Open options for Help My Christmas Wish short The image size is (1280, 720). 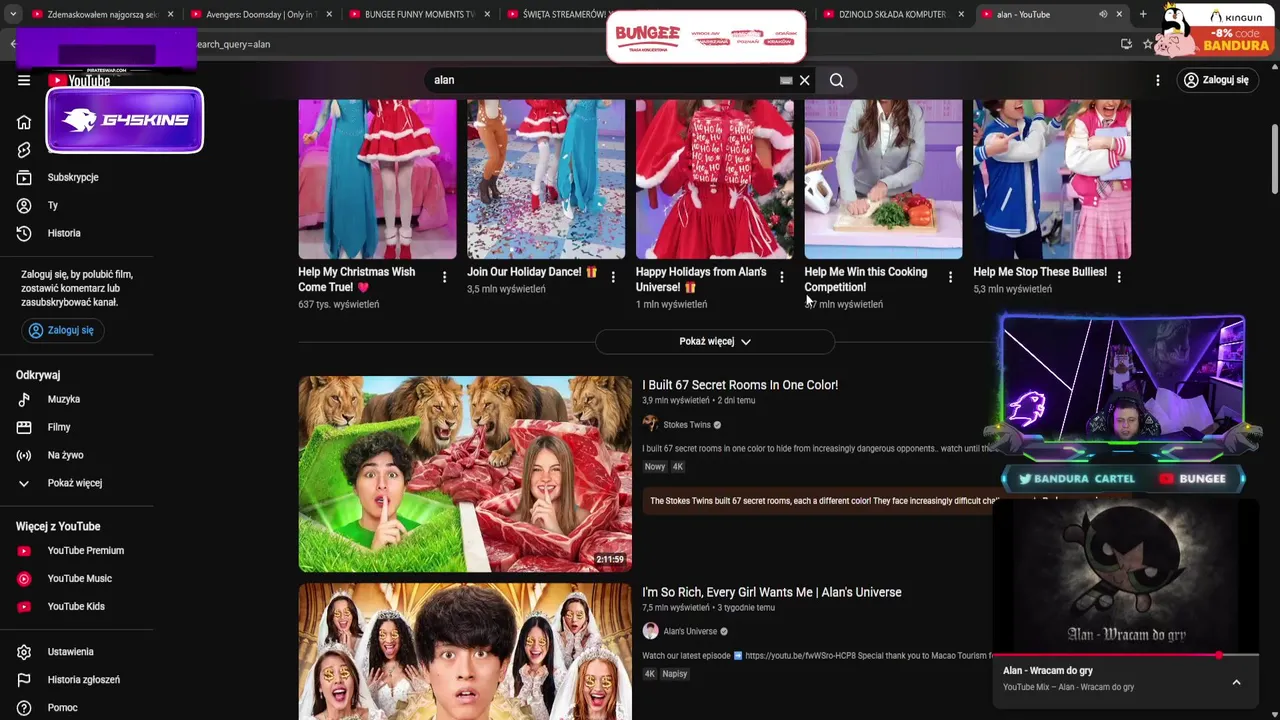tap(444, 277)
